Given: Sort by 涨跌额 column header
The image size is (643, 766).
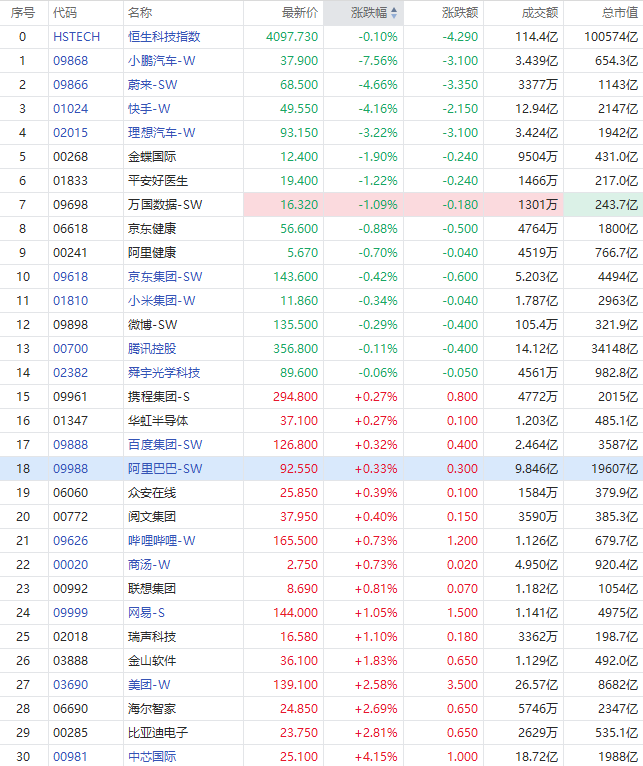Looking at the screenshot, I should (x=460, y=13).
